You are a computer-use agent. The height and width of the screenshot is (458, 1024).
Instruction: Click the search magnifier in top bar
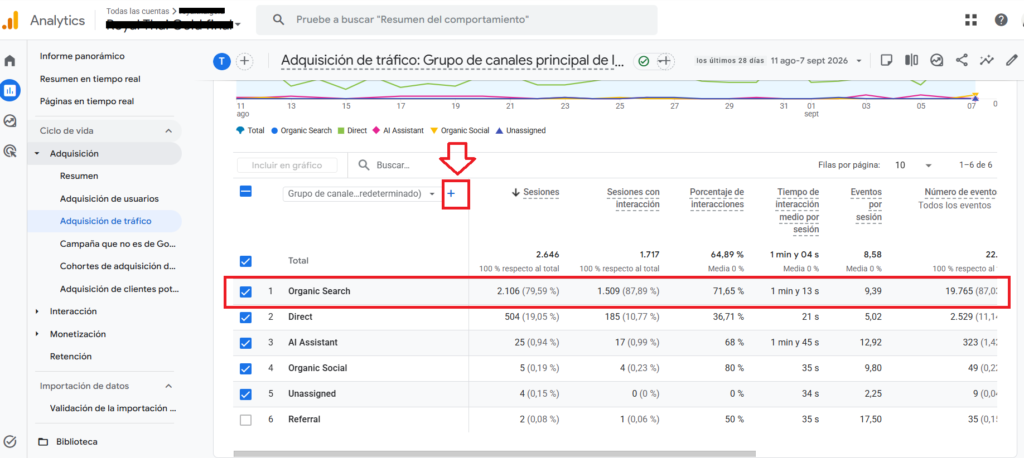tap(279, 20)
